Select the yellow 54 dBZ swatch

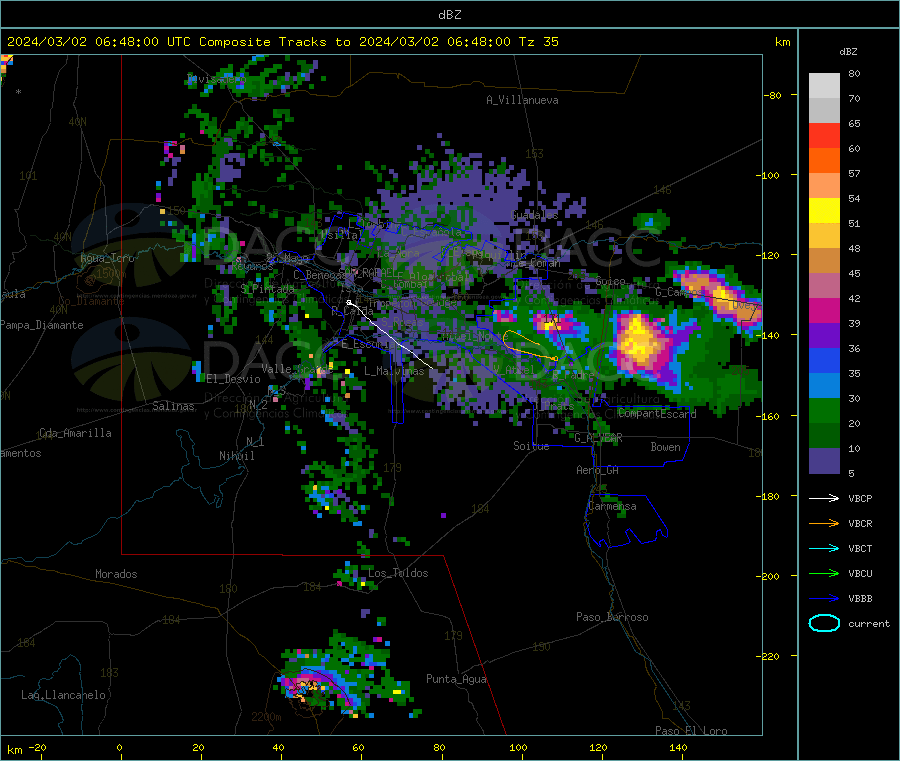(x=824, y=211)
